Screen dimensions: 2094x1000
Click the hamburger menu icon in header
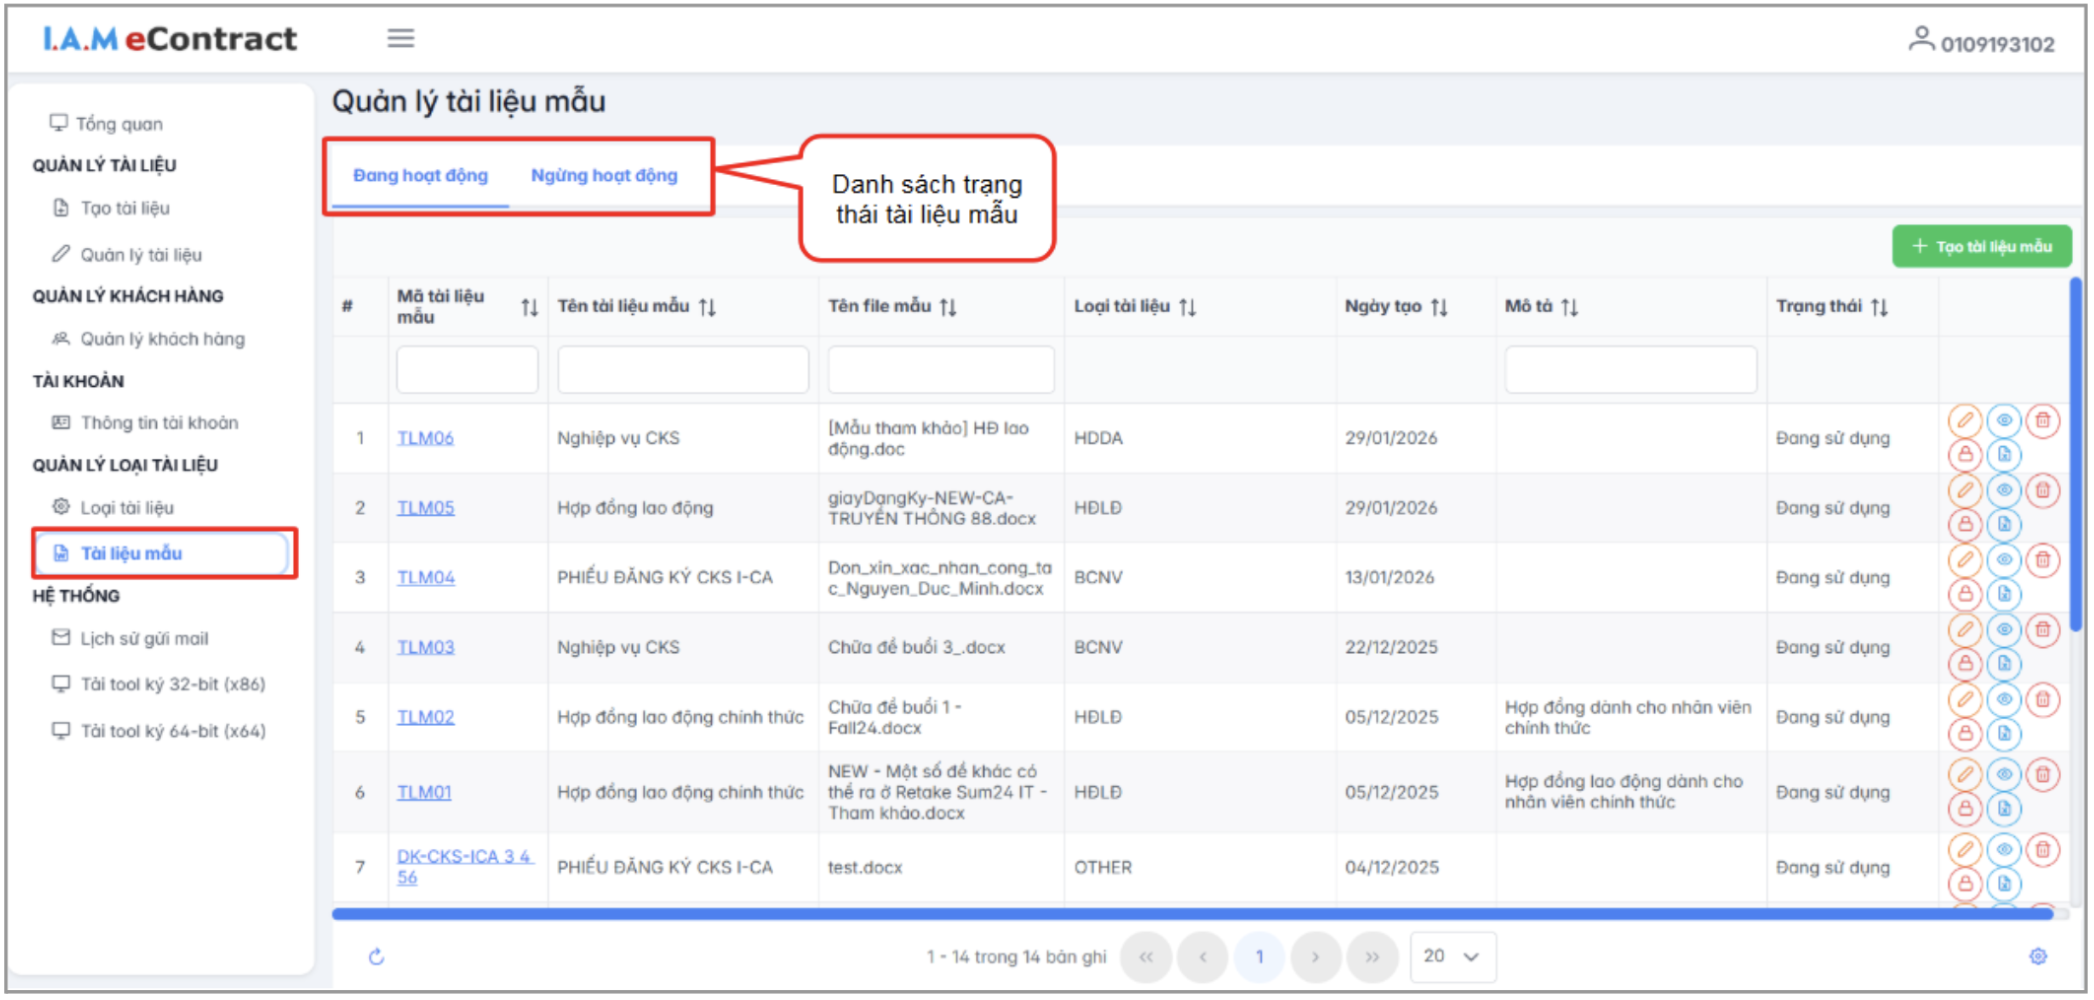401,38
